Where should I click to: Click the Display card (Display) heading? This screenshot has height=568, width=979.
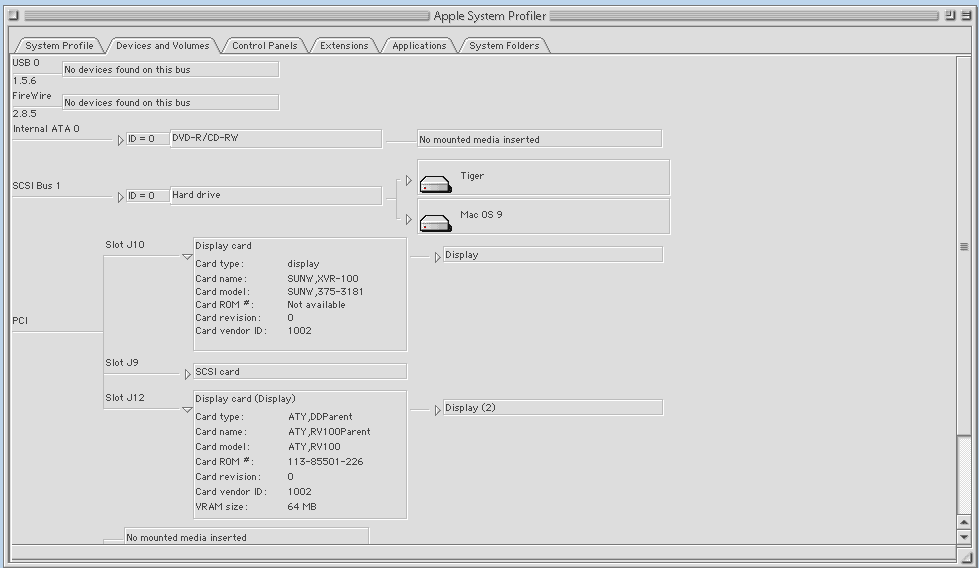pos(245,399)
